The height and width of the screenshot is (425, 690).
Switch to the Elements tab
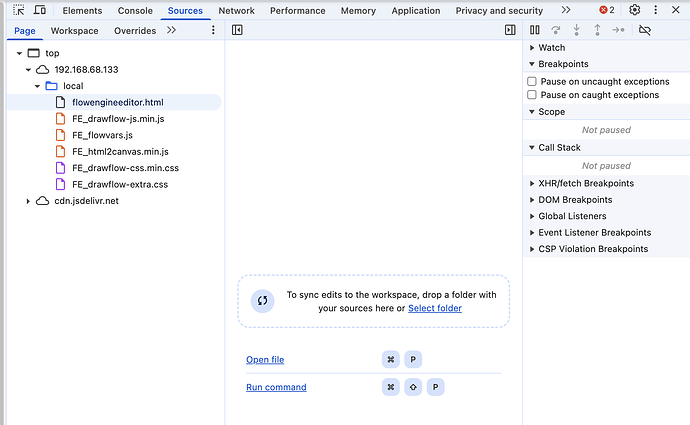[82, 11]
